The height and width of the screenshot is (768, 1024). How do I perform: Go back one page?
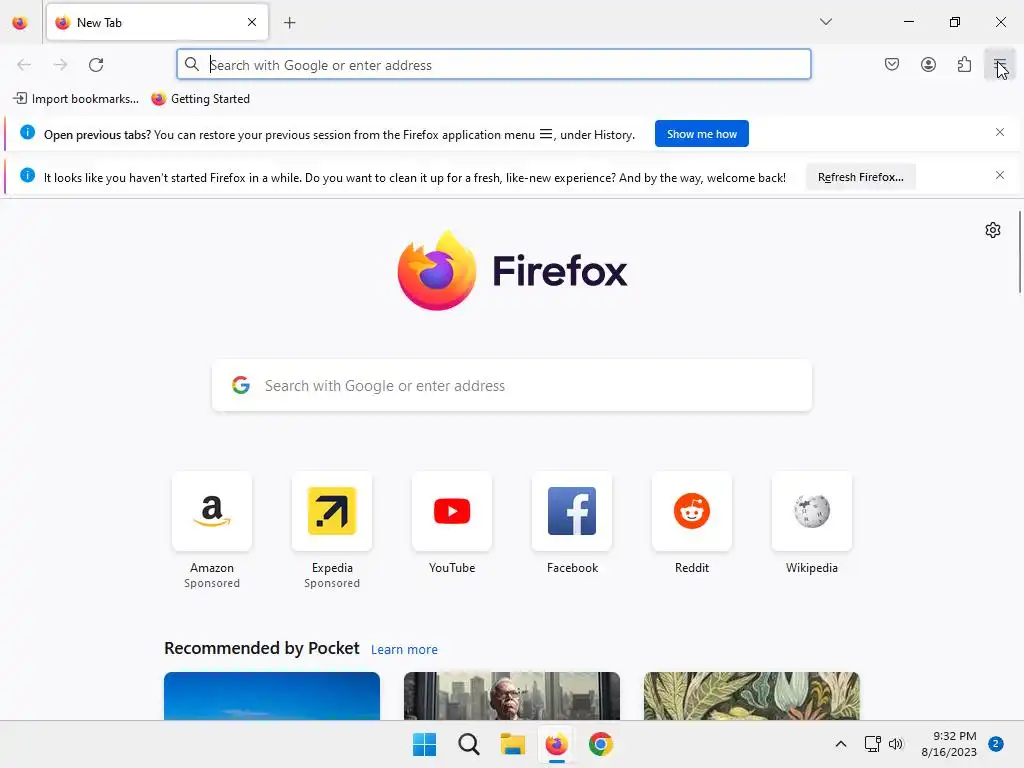point(24,65)
